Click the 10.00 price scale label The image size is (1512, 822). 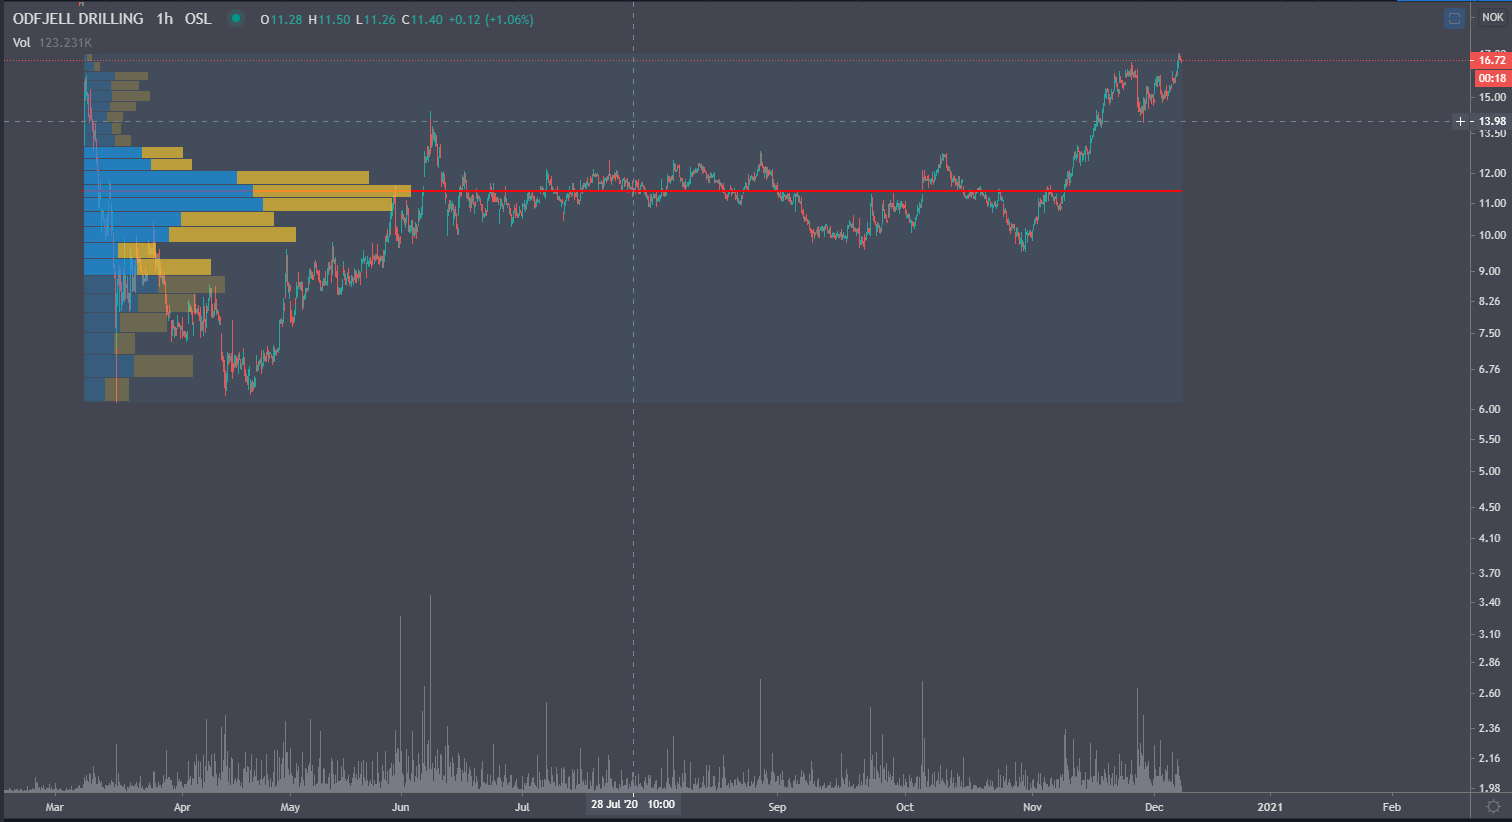click(x=1492, y=235)
